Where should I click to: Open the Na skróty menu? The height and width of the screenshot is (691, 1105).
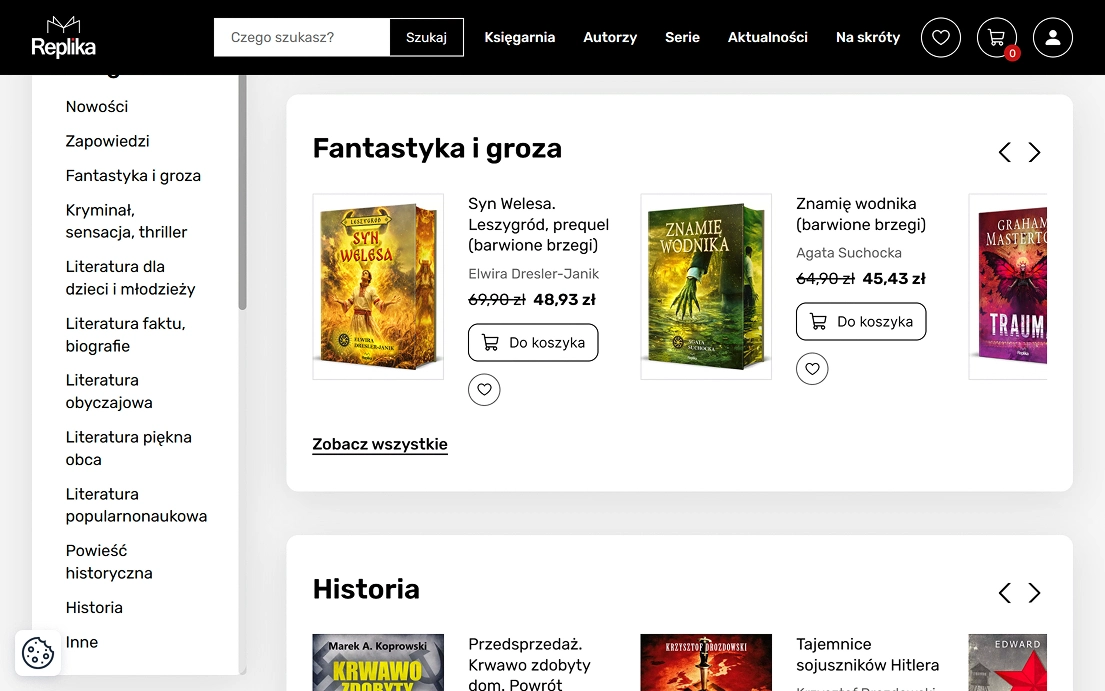coord(868,37)
